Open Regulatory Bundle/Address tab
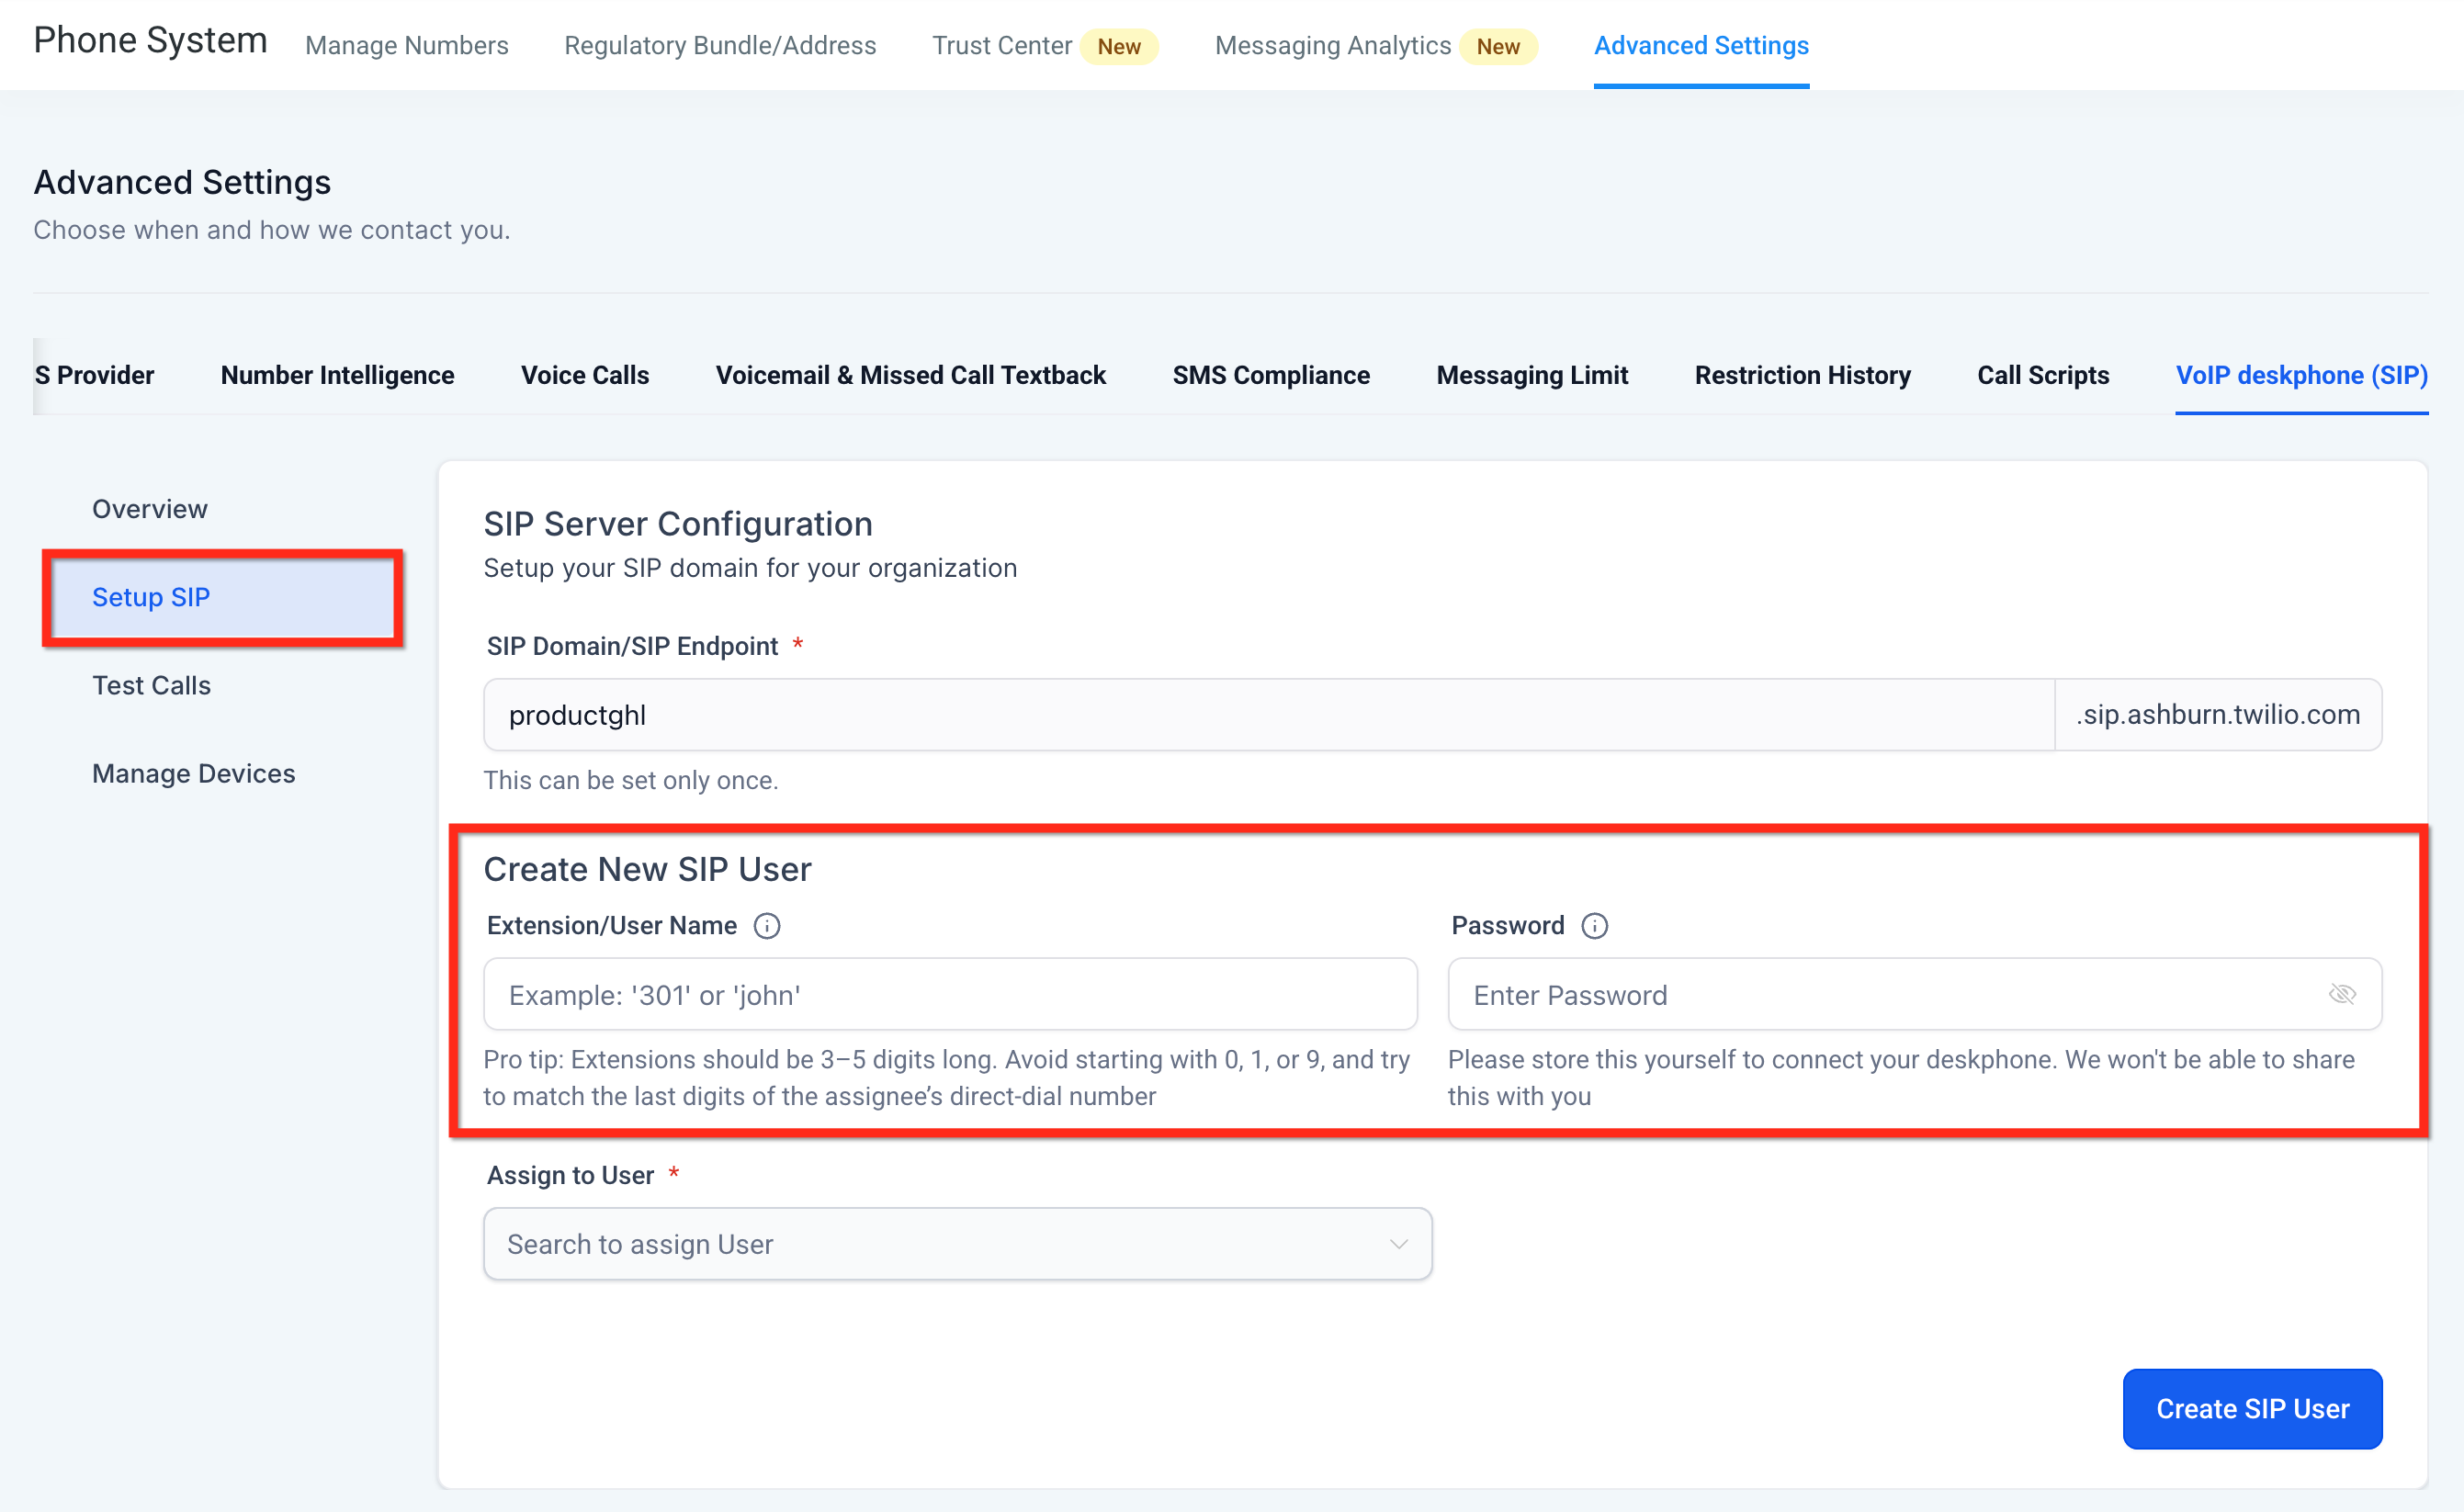This screenshot has height=1512, width=2464. point(719,46)
